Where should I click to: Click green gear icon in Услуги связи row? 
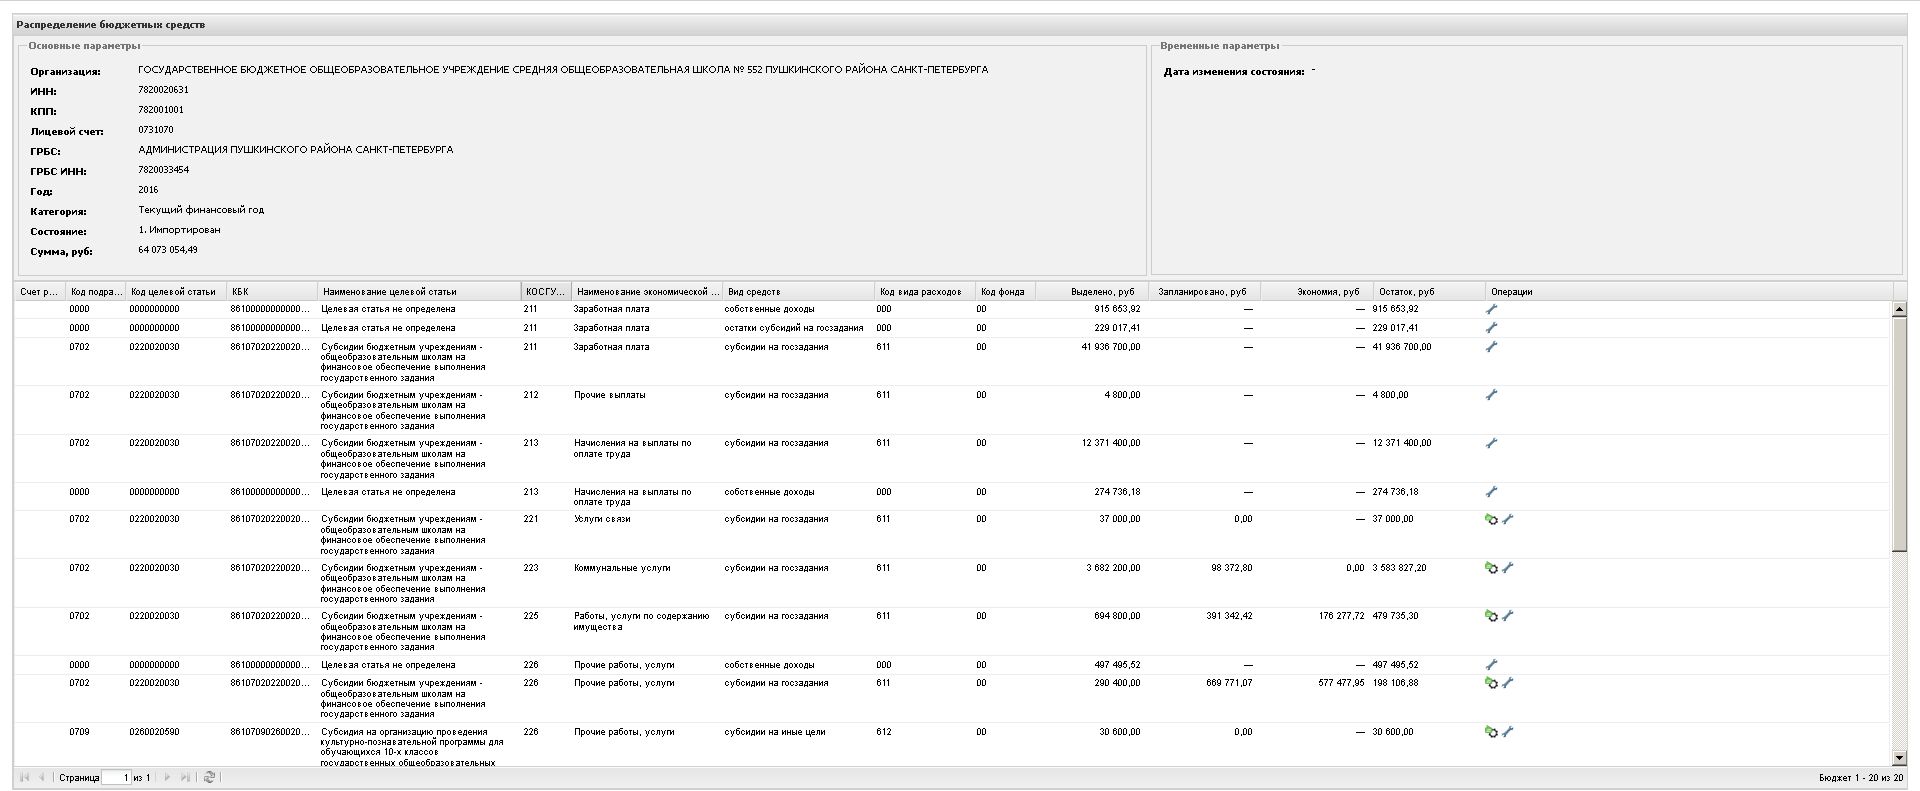(1491, 519)
